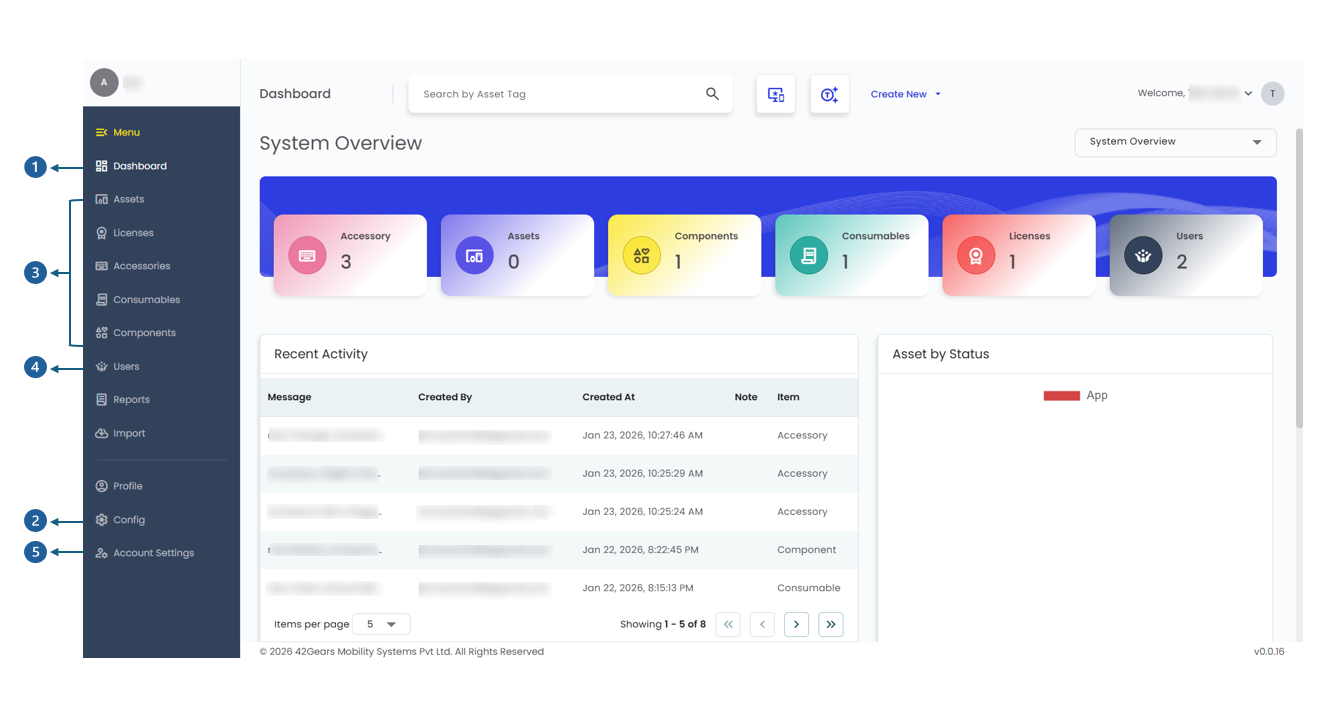Image resolution: width=1323 pixels, height=715 pixels.
Task: Collapse the sidebar using Menu toggle
Action: pos(102,132)
